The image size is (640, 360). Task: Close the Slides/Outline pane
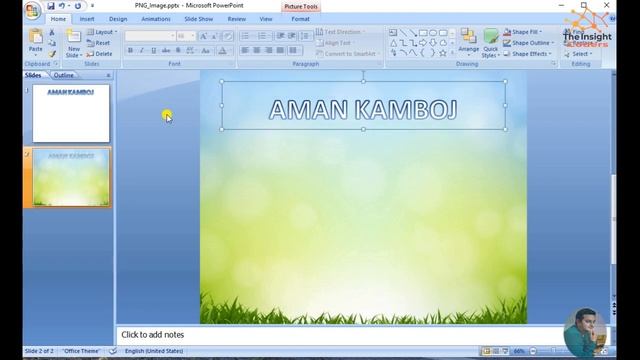pyautogui.click(x=109, y=76)
